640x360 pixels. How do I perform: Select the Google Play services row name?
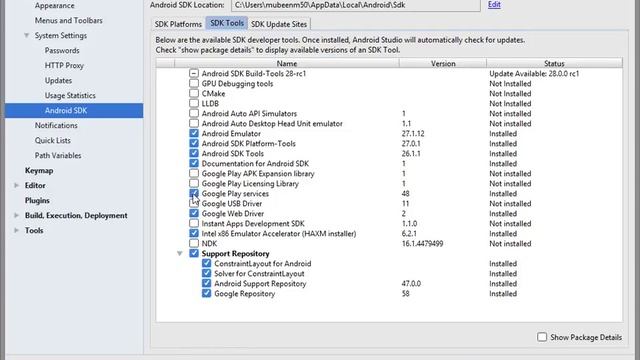(235, 193)
